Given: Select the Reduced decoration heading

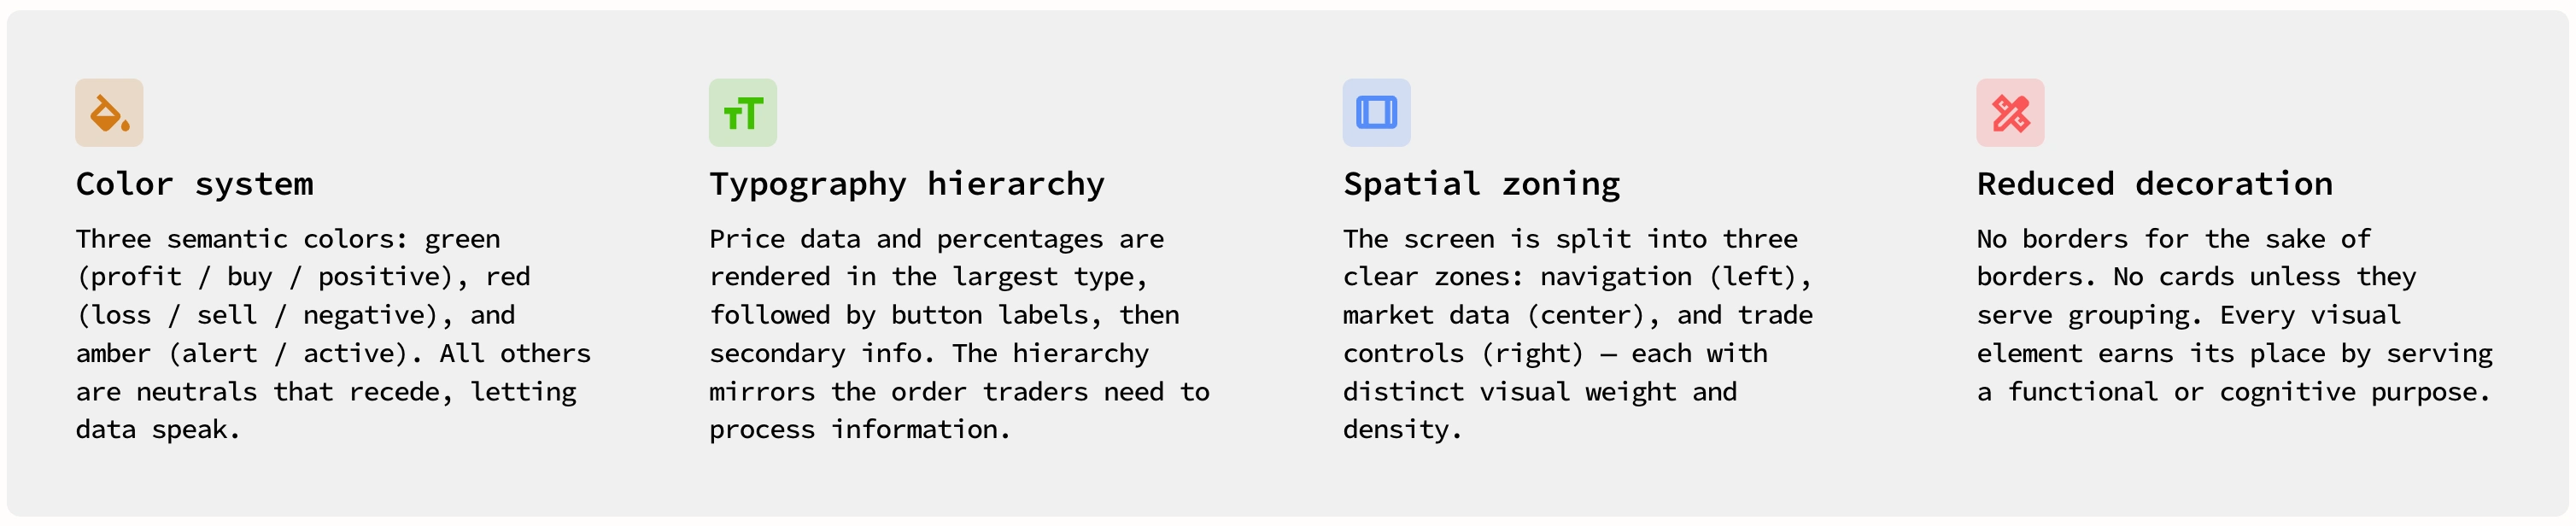Looking at the screenshot, I should point(2155,184).
